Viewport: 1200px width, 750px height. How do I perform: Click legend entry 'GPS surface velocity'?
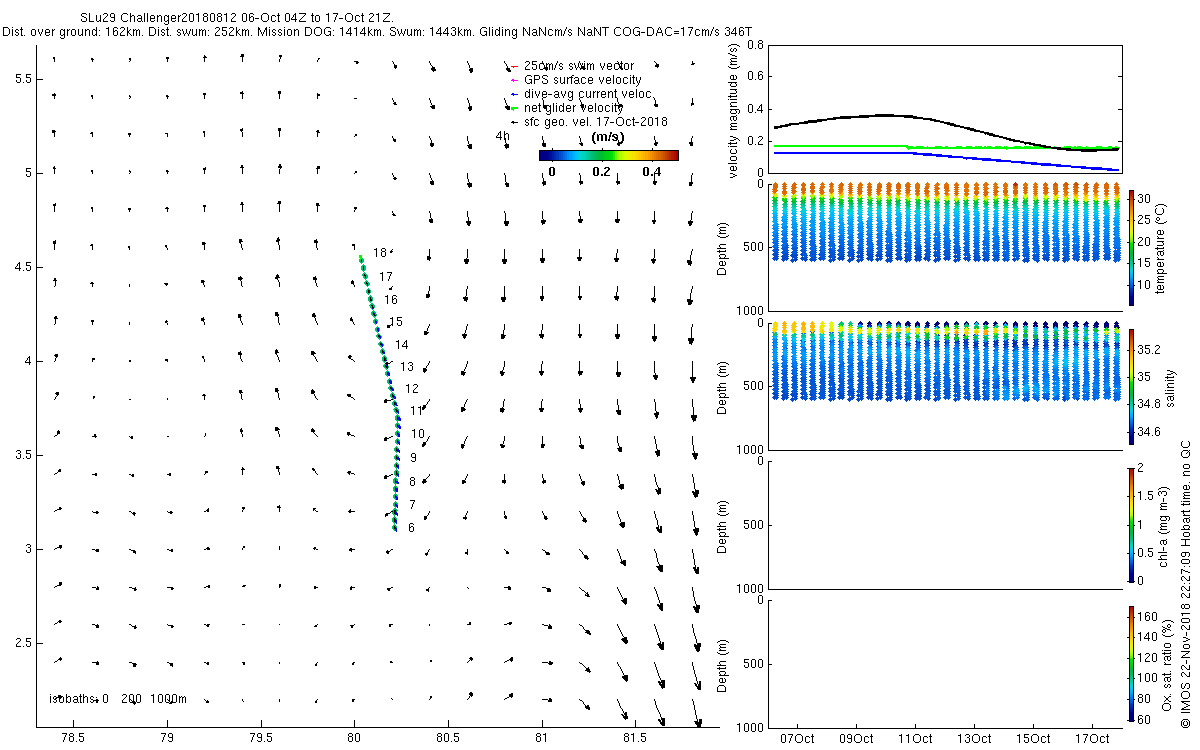coord(583,80)
